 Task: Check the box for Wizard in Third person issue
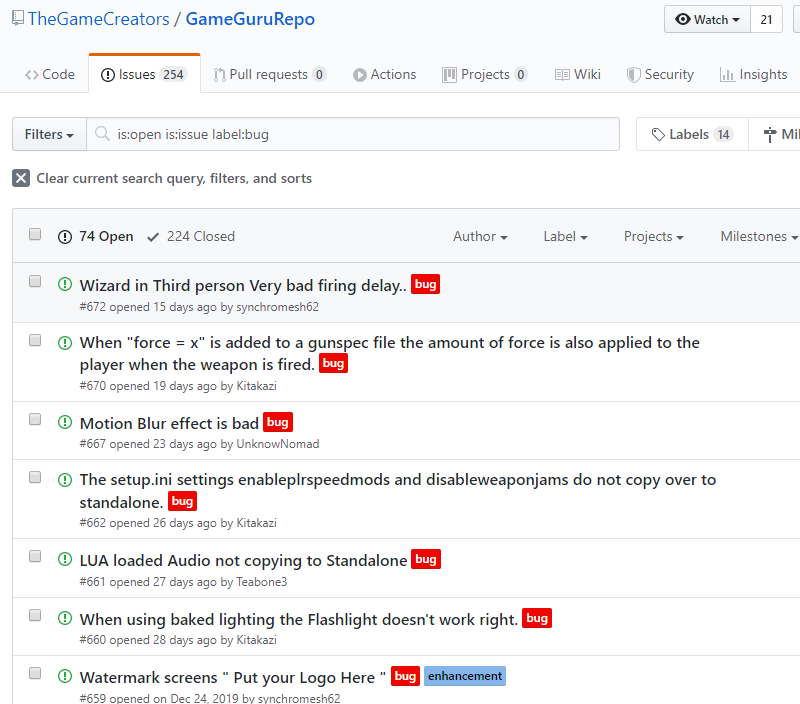[35, 281]
